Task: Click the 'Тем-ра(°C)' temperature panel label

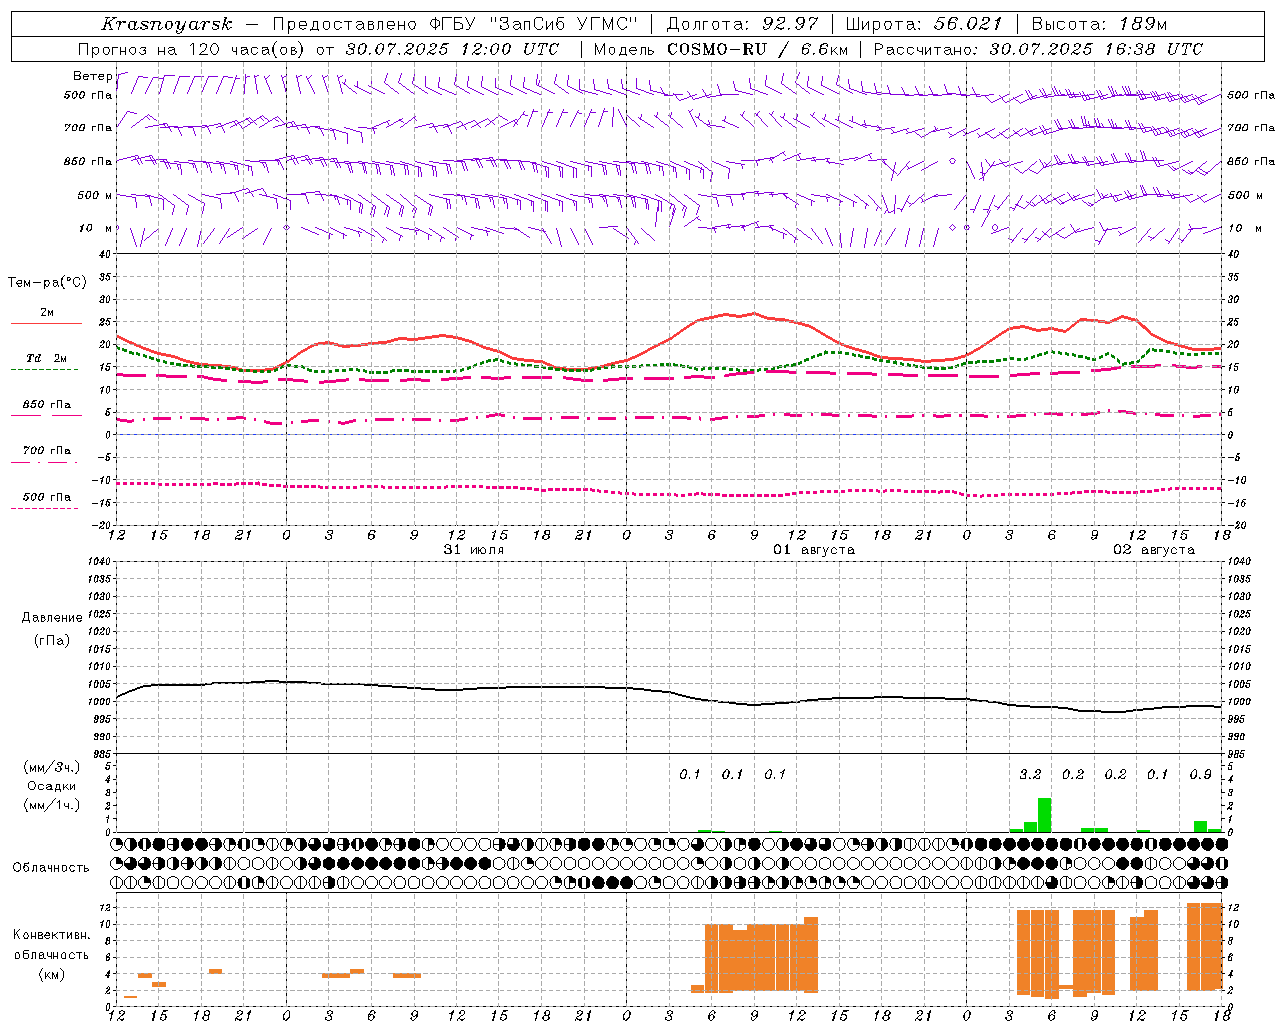Action: [x=47, y=282]
